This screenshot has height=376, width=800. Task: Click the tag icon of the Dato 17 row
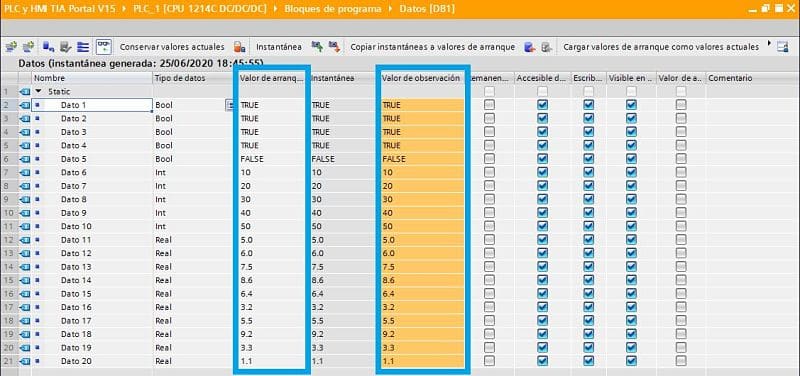(x=24, y=320)
